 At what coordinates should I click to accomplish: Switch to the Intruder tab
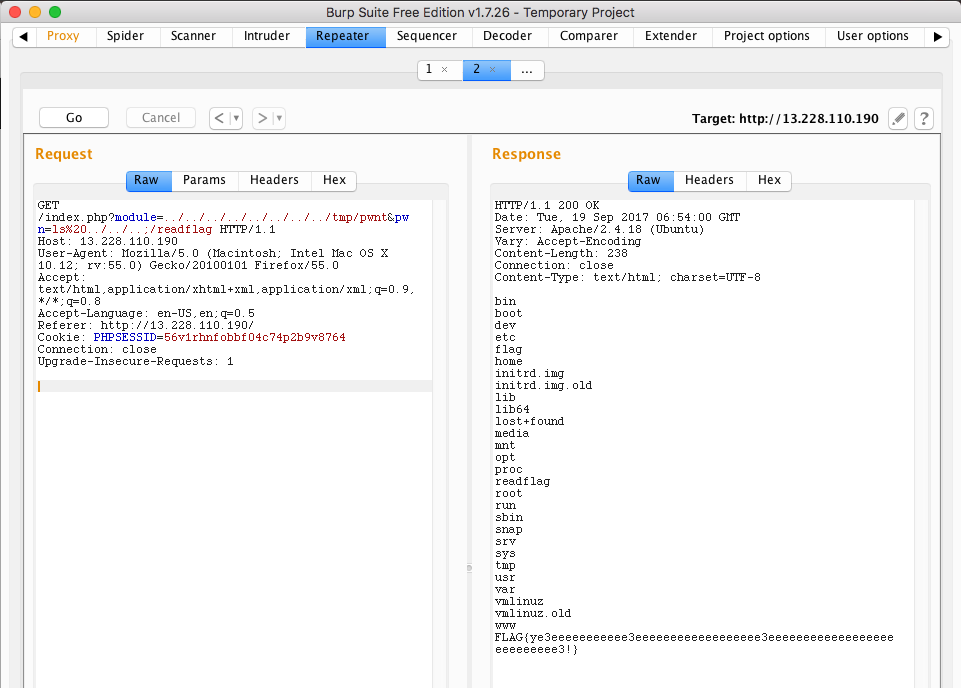267,36
